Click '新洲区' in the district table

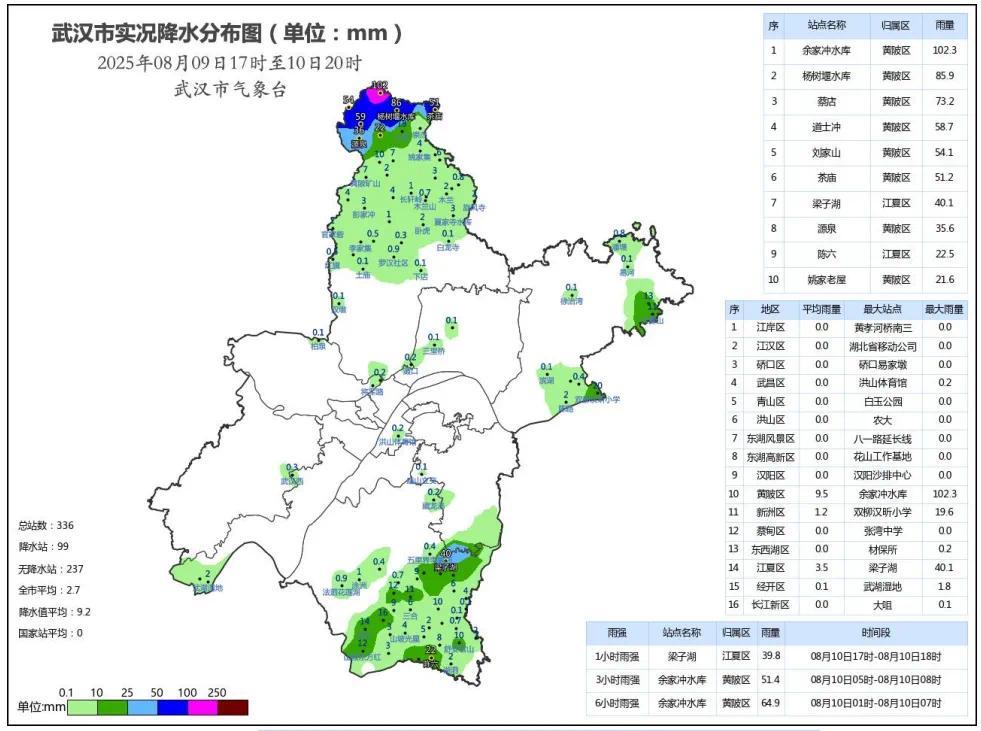click(770, 513)
